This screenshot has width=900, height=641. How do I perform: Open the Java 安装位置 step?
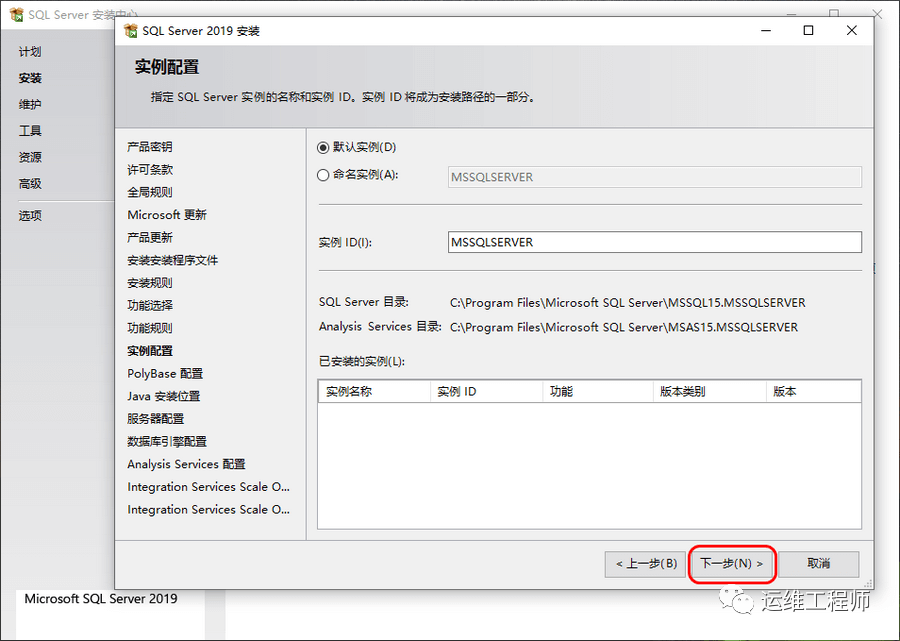click(x=164, y=397)
